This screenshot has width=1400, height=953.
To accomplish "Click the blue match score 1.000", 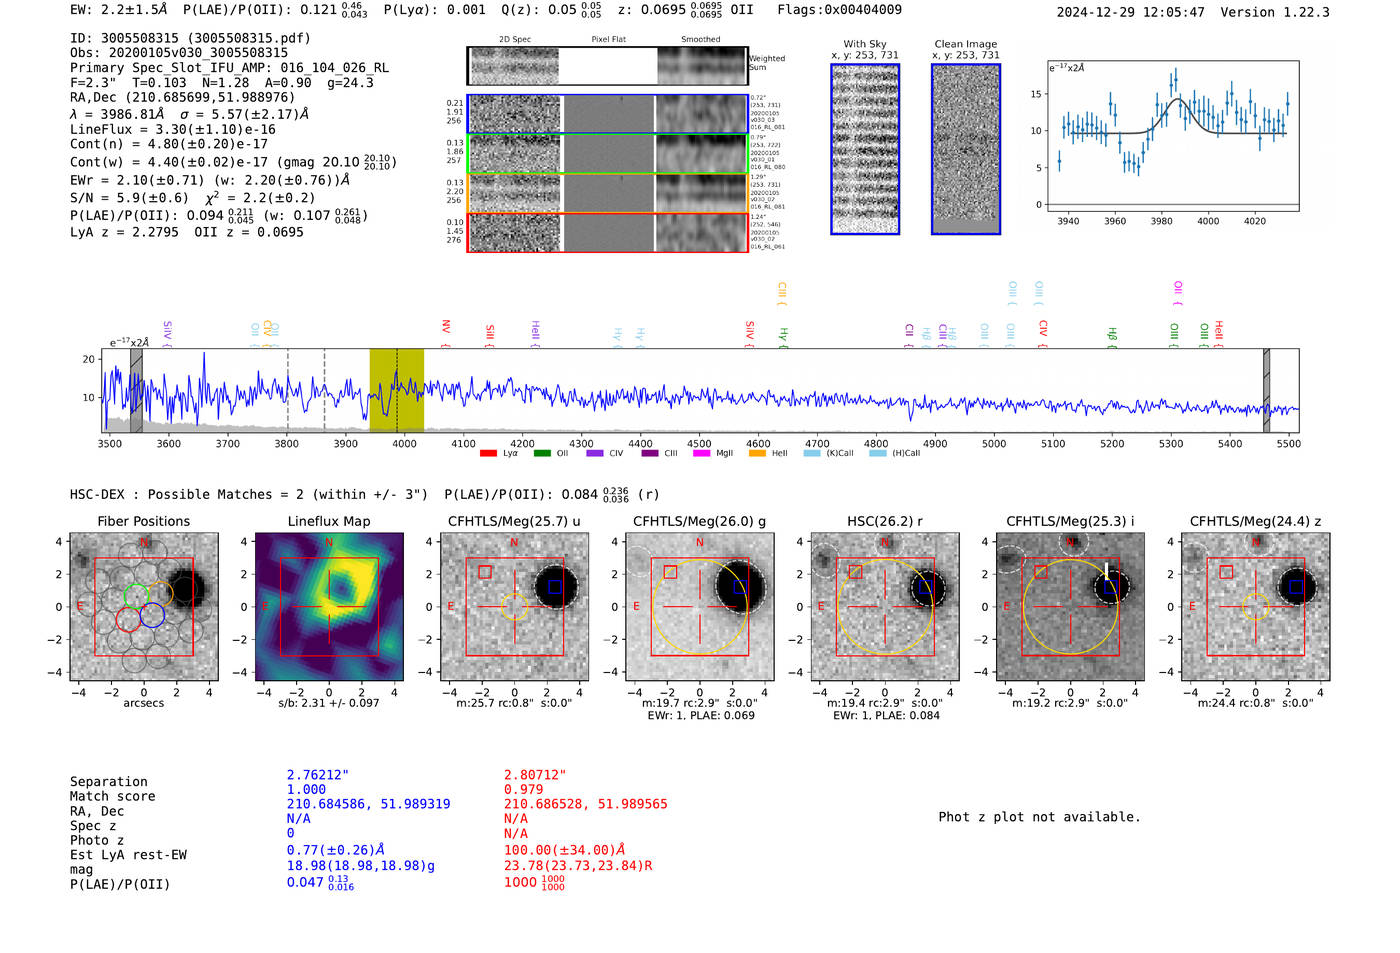I will point(306,789).
